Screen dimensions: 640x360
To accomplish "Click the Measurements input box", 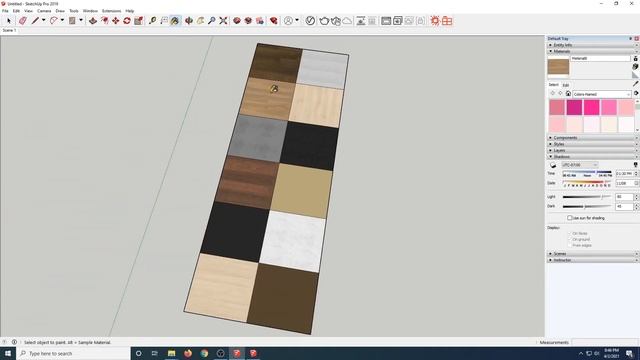I will click(605, 342).
